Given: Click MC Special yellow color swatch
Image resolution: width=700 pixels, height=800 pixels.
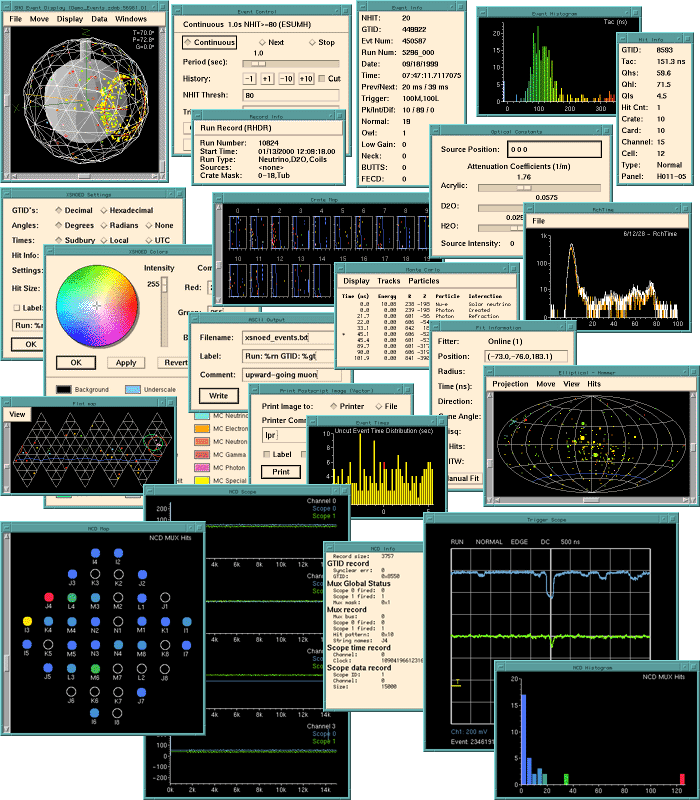Looking at the screenshot, I should [x=202, y=480].
